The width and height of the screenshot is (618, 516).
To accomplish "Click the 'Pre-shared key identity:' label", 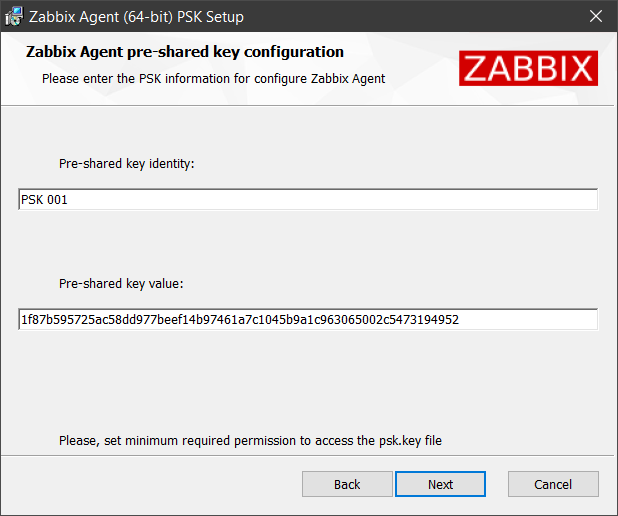I will pos(127,164).
